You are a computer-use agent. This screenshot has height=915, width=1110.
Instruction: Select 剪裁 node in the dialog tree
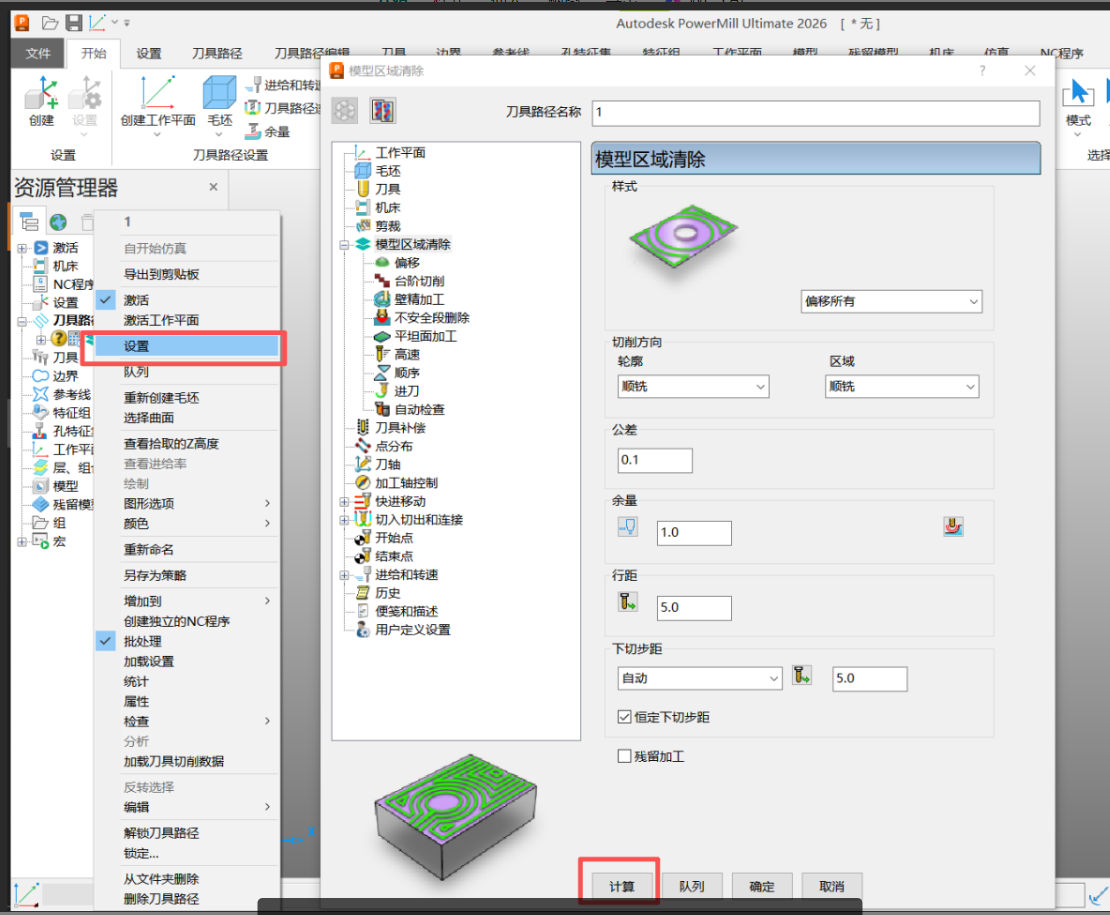point(388,226)
